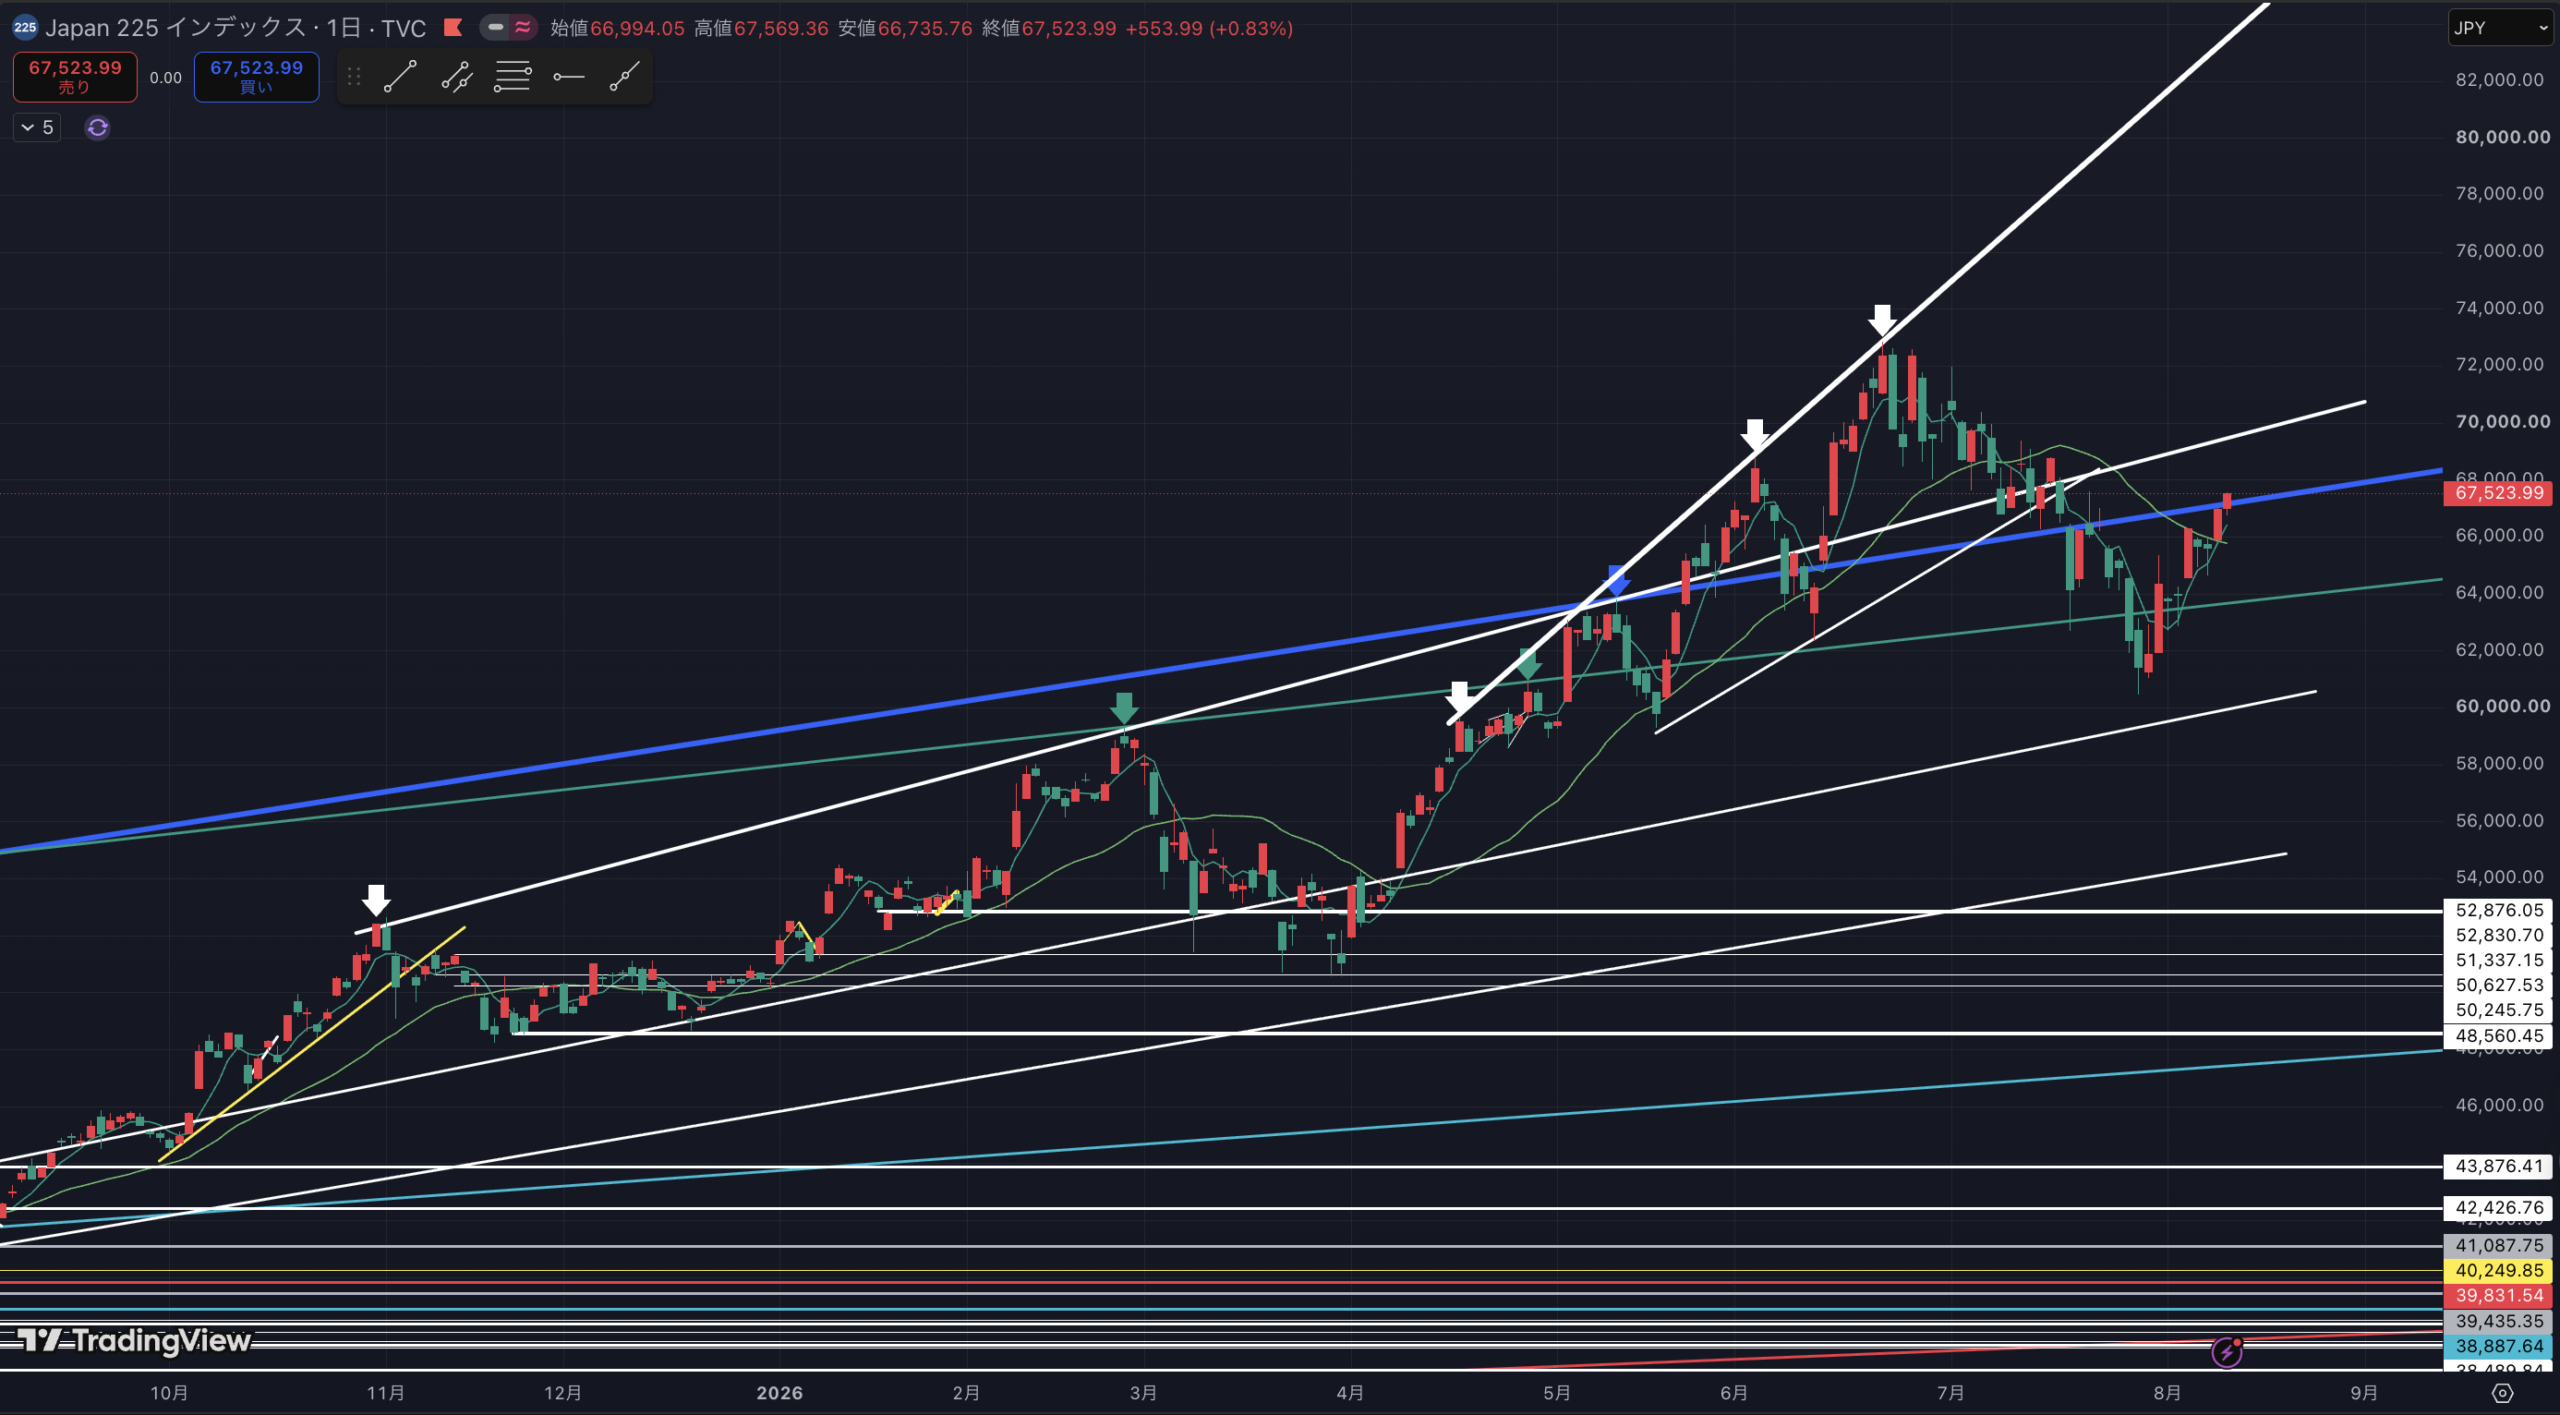Click the purple refresh circle icon
The image size is (2560, 1415).
[x=97, y=128]
